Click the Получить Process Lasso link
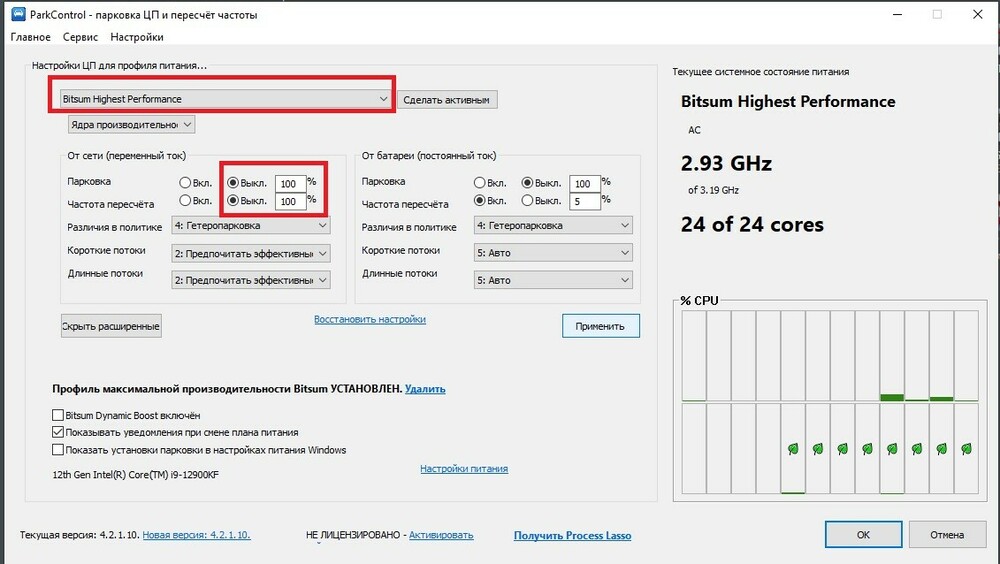 [573, 535]
